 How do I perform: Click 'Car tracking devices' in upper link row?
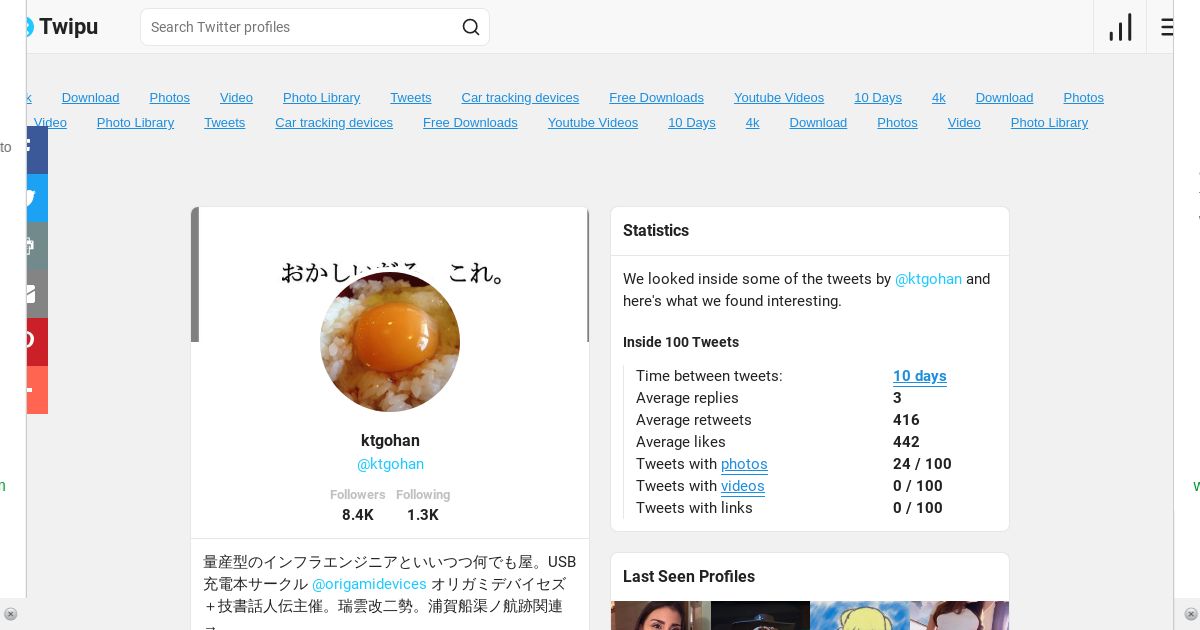(x=520, y=98)
